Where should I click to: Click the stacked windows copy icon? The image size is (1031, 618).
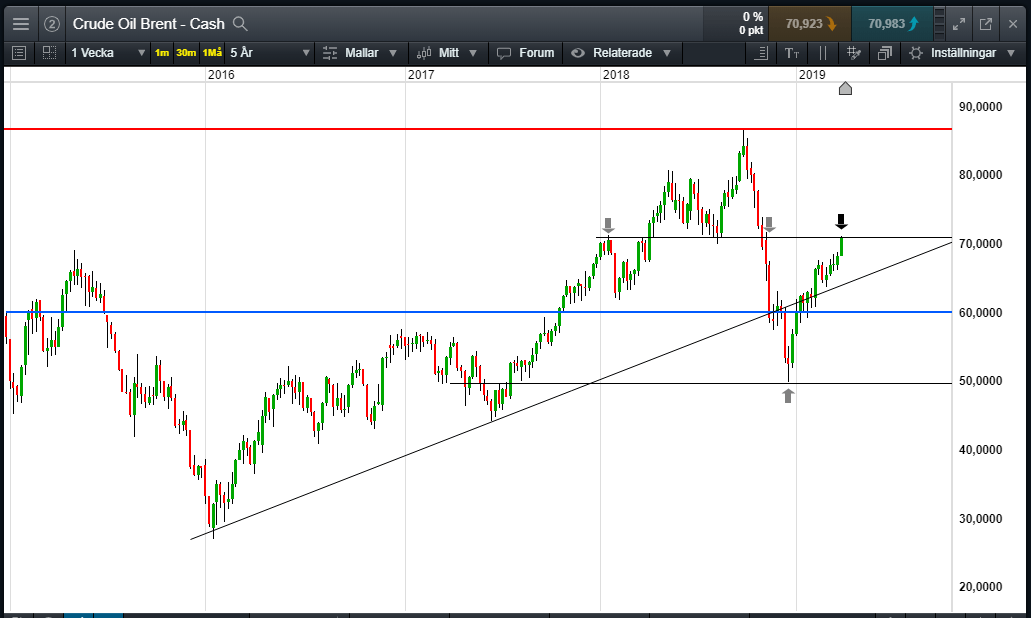pyautogui.click(x=884, y=53)
